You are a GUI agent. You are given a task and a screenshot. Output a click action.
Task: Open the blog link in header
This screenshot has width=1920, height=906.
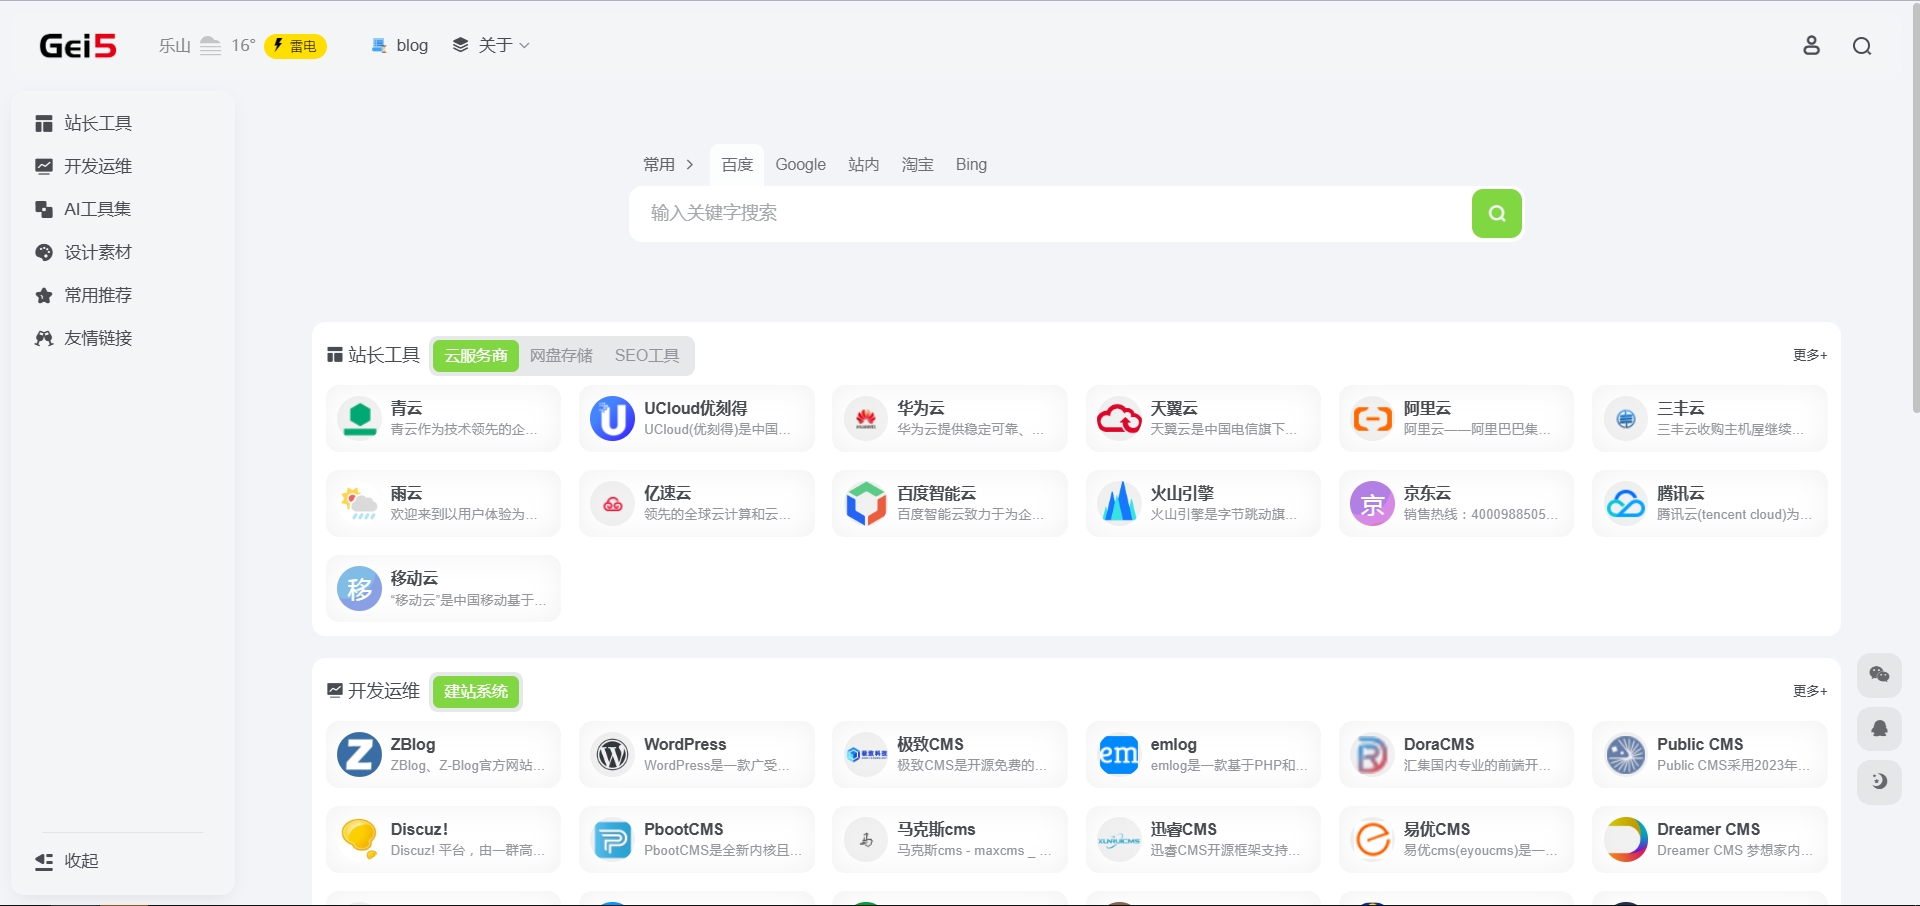tap(399, 45)
